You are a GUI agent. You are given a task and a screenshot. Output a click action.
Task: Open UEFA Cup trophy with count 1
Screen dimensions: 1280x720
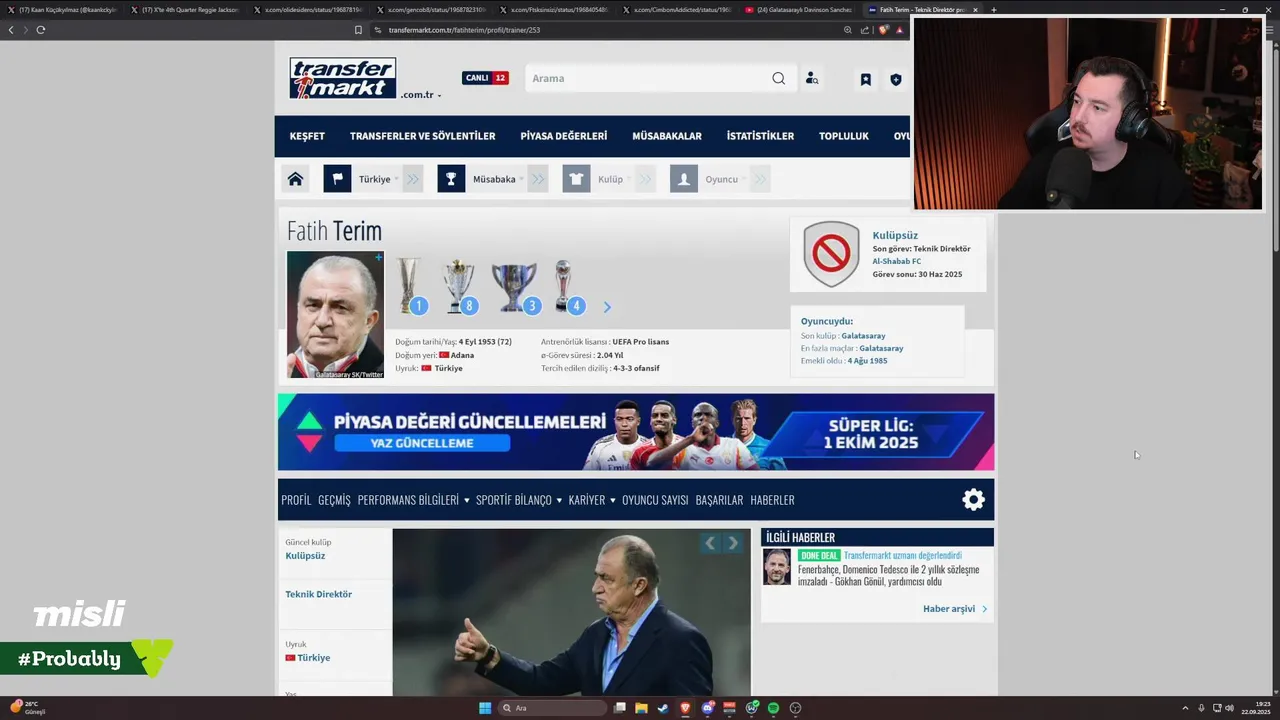[410, 286]
